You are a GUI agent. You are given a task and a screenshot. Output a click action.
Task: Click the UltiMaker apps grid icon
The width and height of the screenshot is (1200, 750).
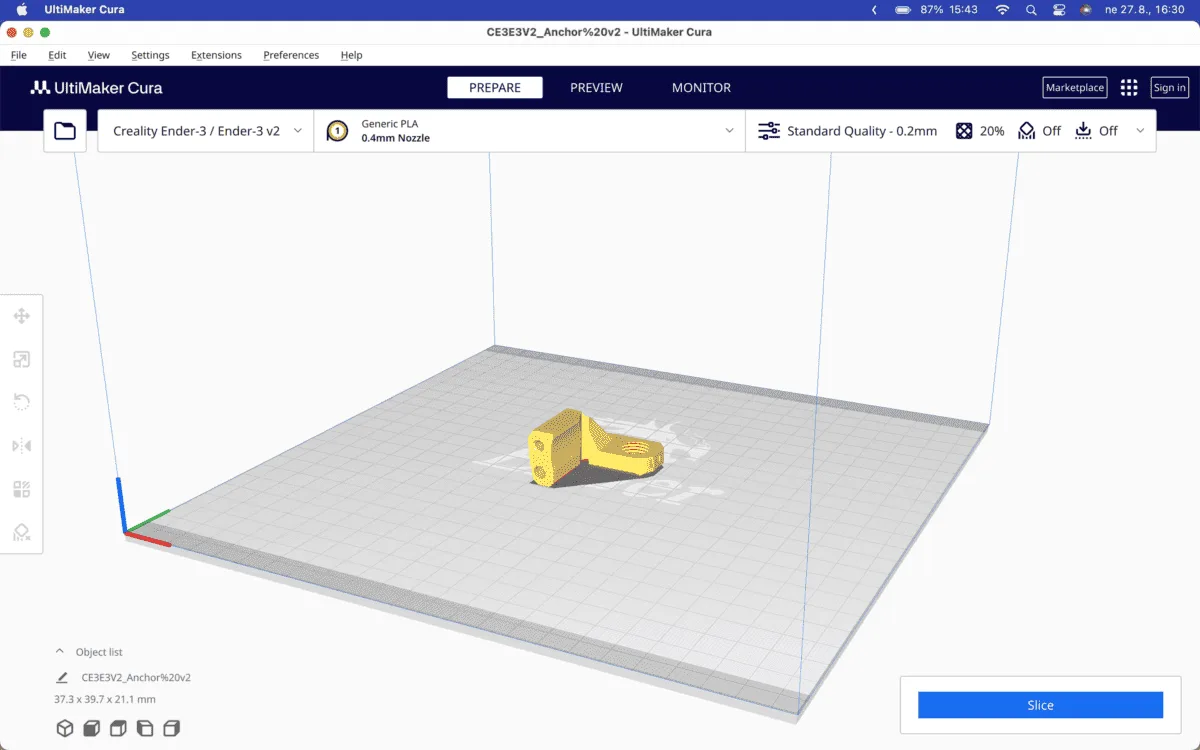tap(1128, 87)
